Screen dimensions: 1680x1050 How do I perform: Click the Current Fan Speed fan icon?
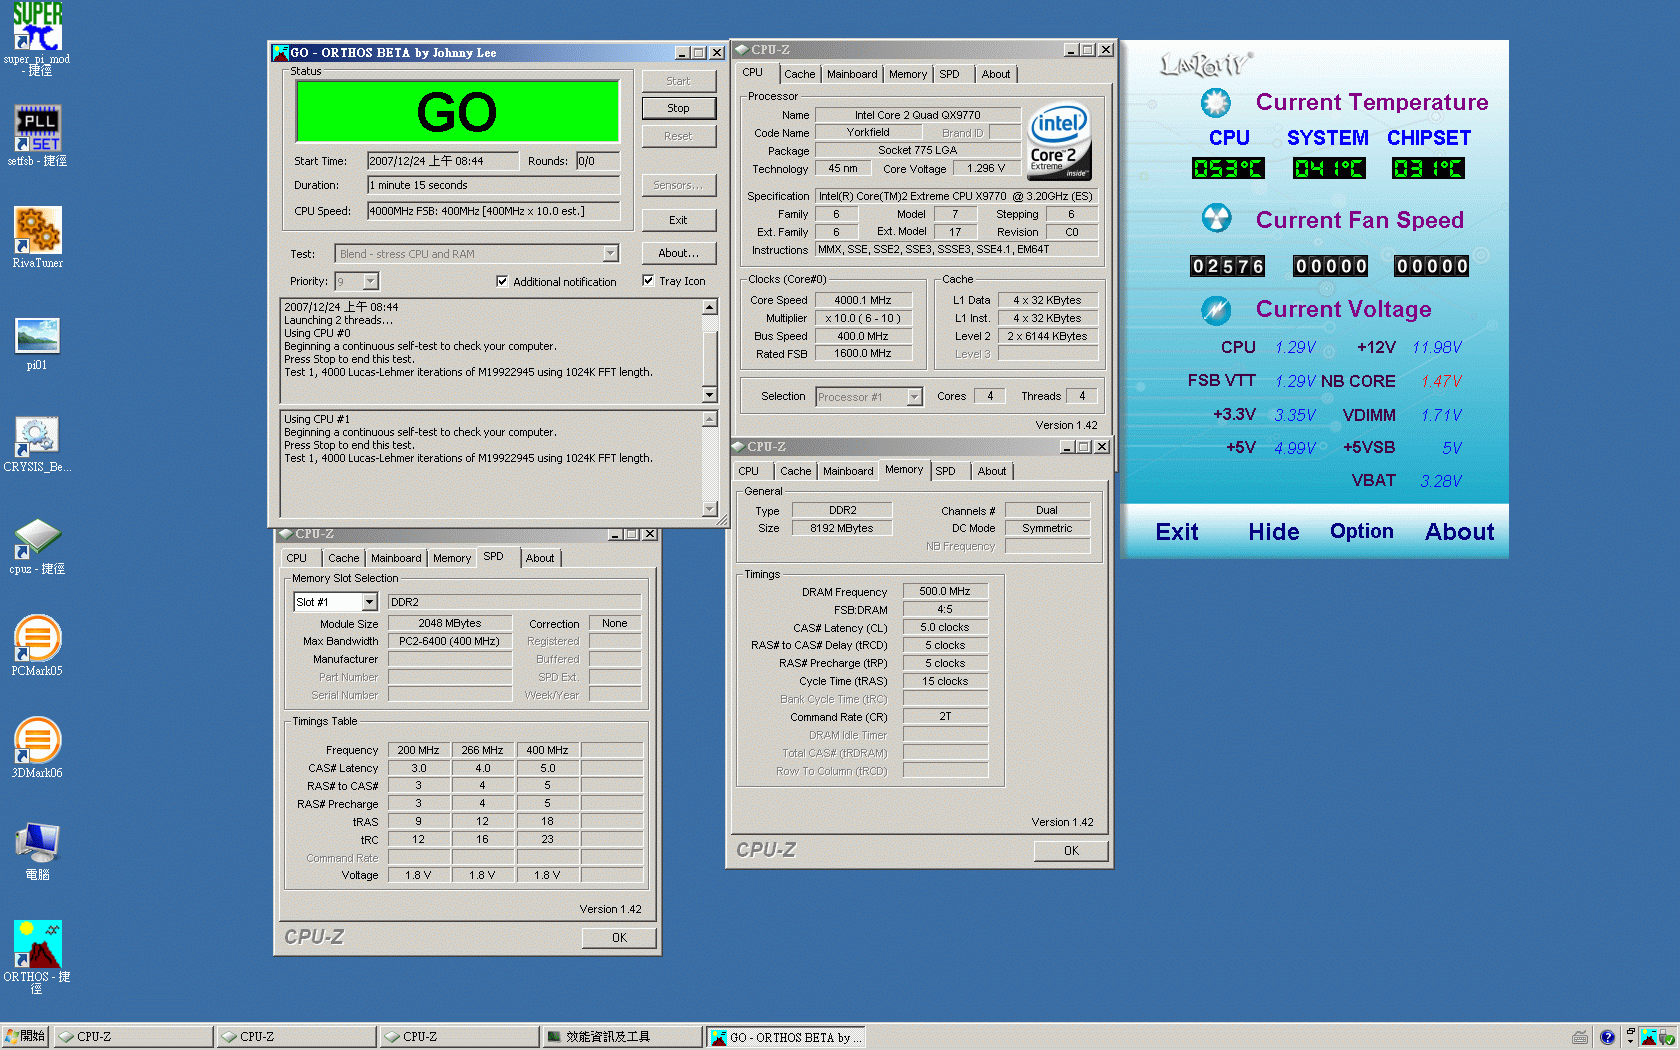pos(1216,218)
